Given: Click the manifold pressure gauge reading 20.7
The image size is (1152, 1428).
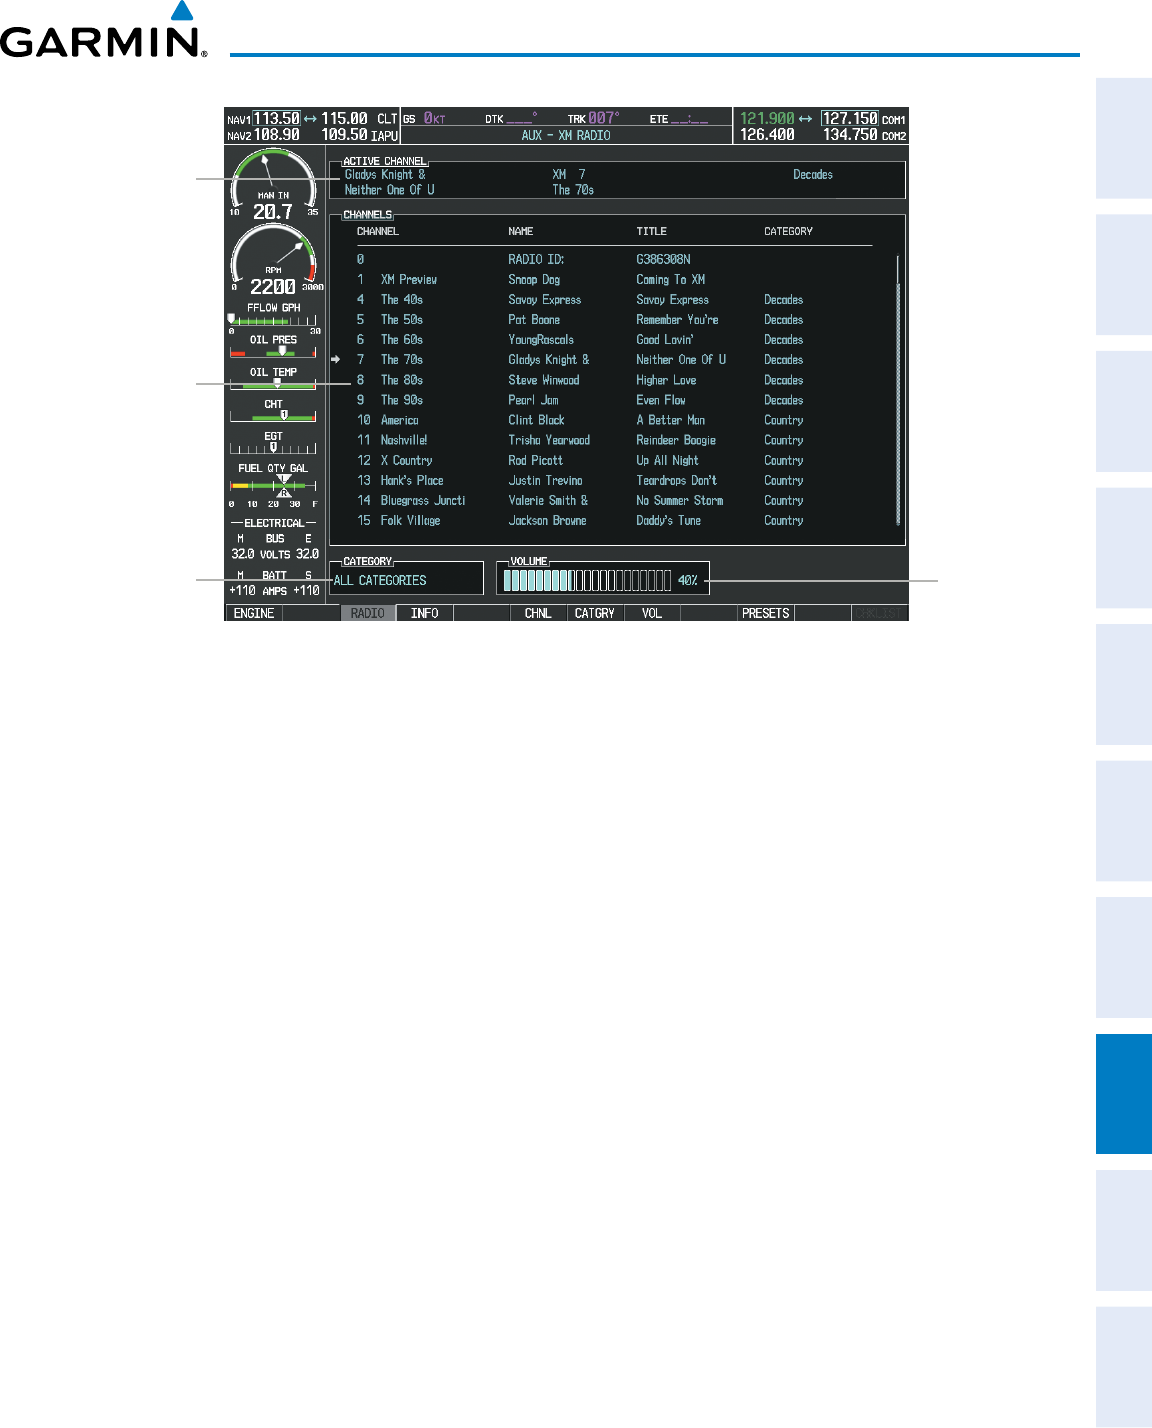Looking at the screenshot, I should click(x=273, y=184).
